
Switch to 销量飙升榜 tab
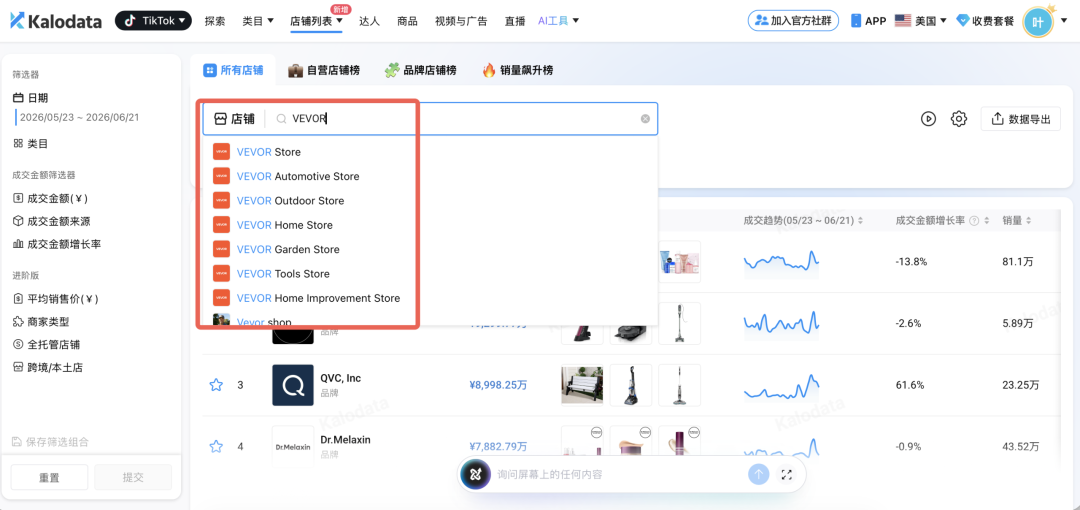pyautogui.click(x=517, y=70)
